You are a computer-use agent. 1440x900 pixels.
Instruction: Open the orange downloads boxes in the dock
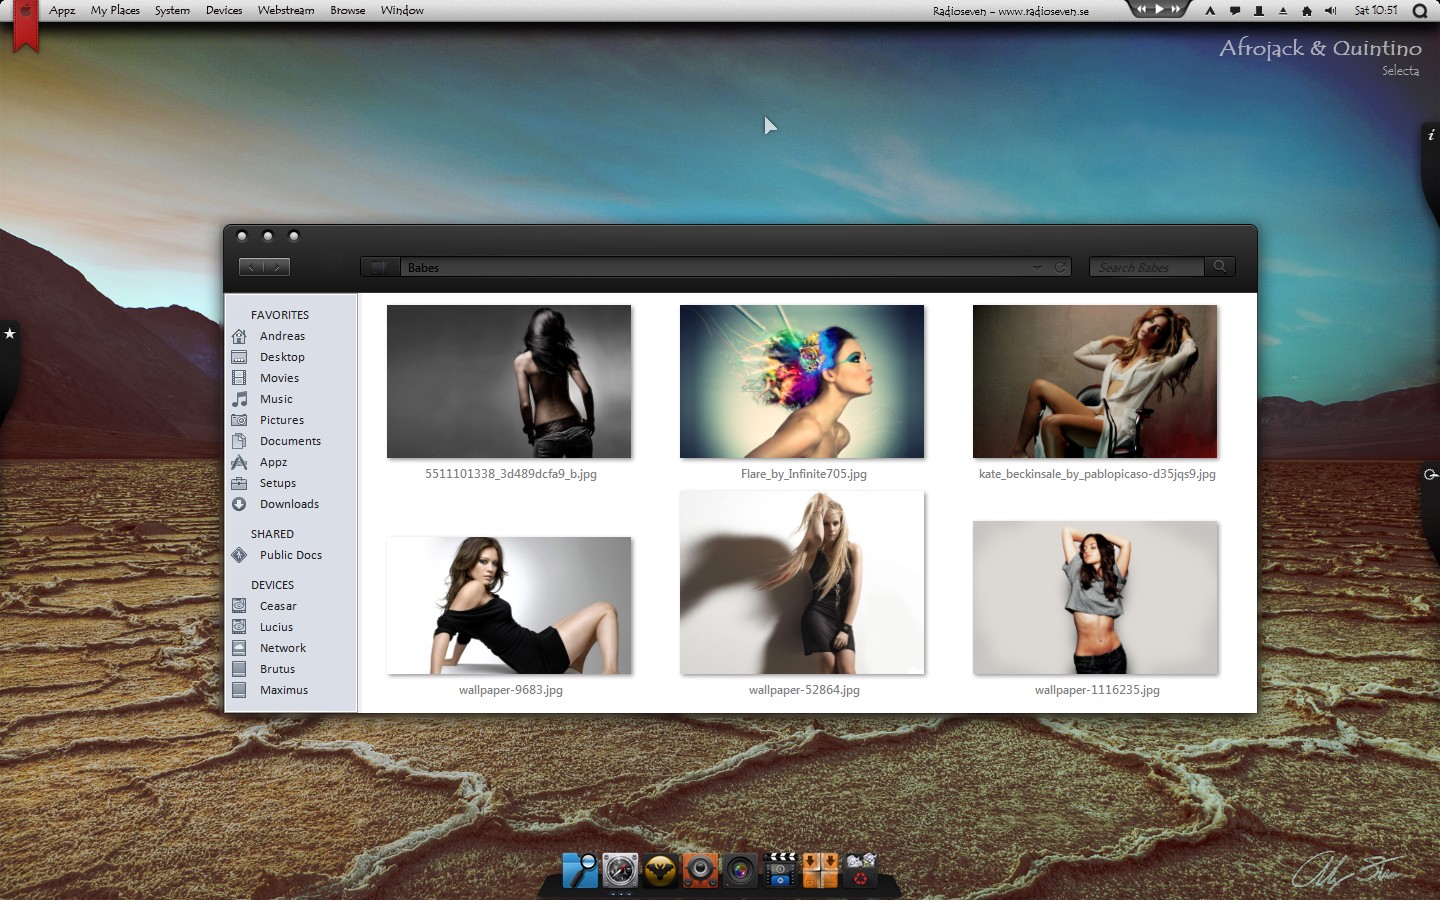coord(820,870)
